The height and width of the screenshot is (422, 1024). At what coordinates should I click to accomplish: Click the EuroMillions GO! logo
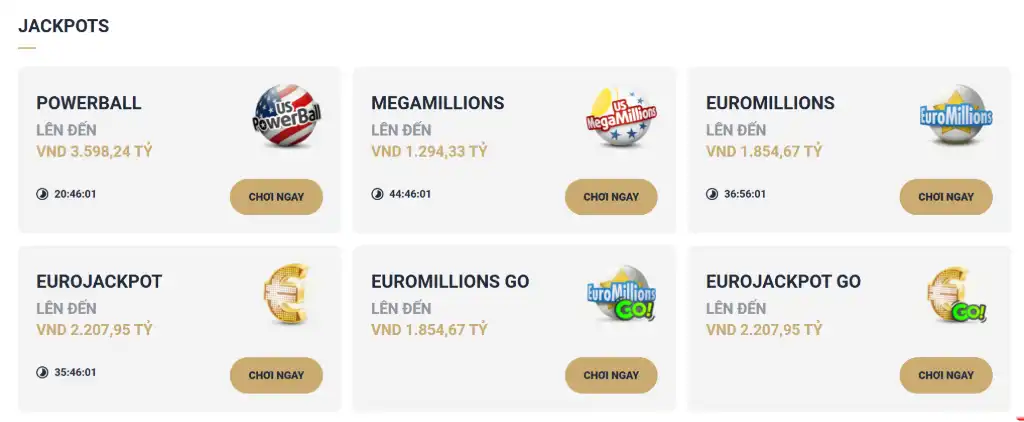coord(621,296)
